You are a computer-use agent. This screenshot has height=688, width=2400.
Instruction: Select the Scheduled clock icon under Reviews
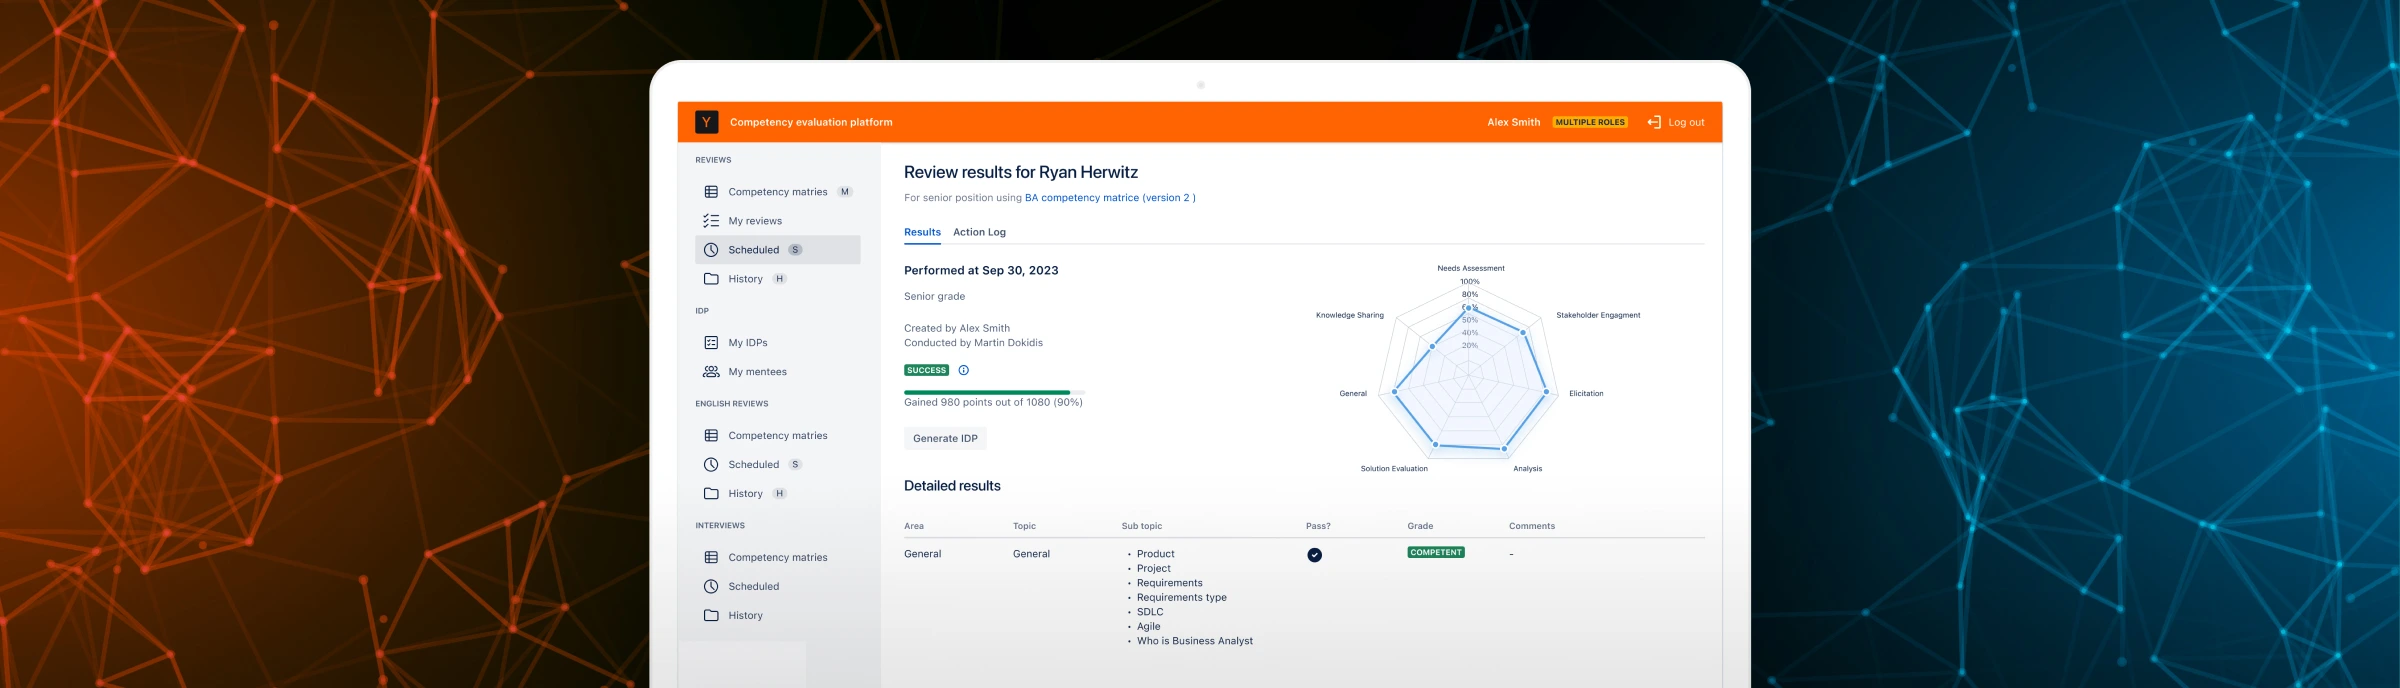[x=711, y=250]
